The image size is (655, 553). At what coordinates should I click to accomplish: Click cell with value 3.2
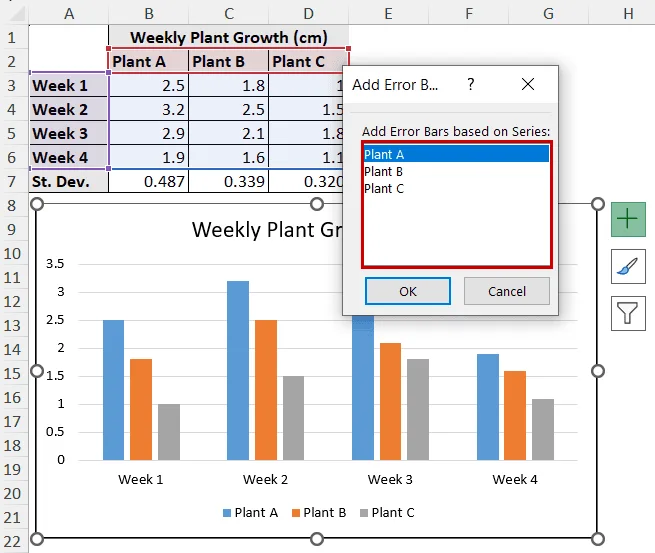149,109
